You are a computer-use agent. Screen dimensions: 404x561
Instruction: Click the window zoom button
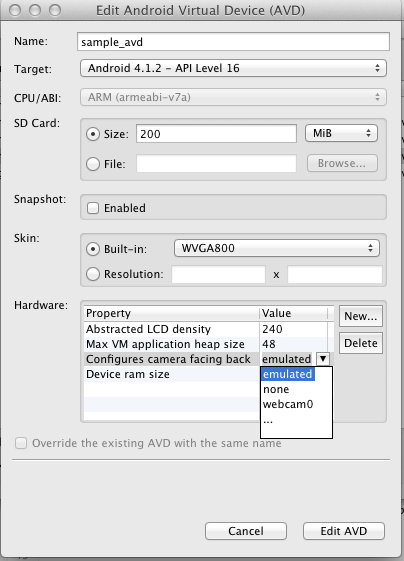tap(55, 10)
